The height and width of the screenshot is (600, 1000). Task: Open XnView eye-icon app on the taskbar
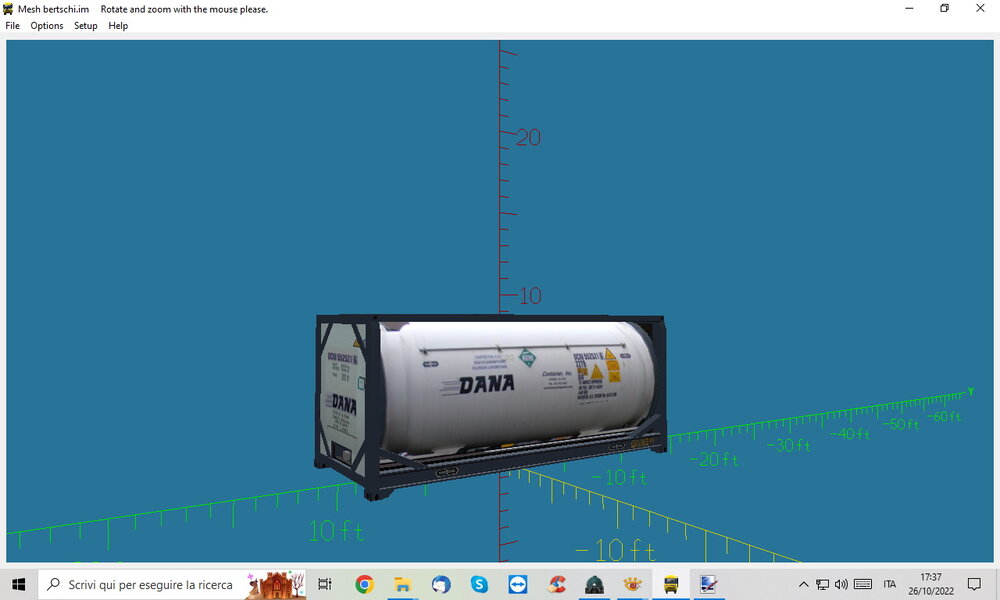(632, 584)
